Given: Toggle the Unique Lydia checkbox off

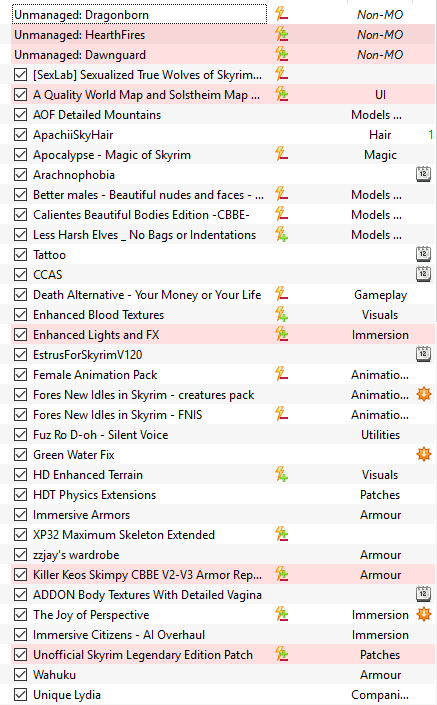Looking at the screenshot, I should click(20, 695).
